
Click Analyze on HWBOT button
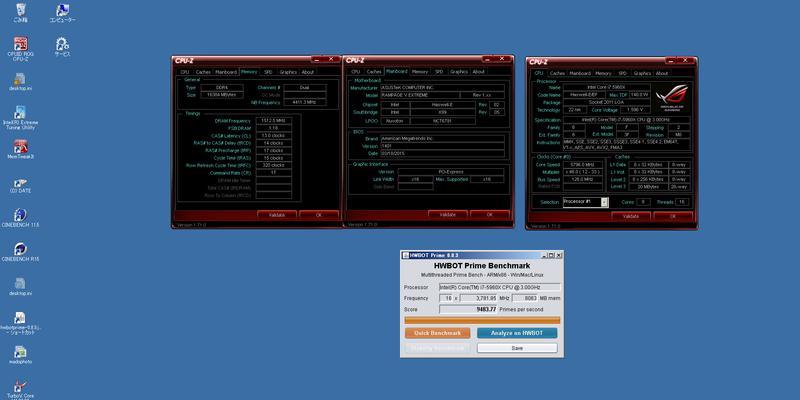517,333
